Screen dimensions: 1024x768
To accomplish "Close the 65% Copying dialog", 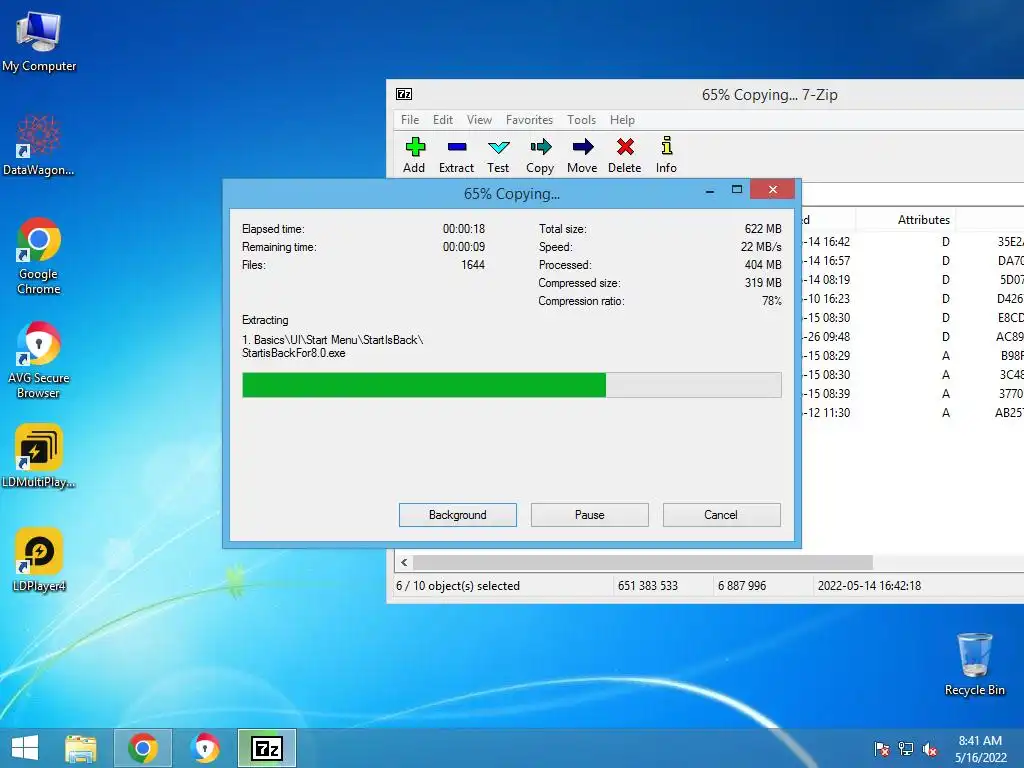I will coord(773,189).
